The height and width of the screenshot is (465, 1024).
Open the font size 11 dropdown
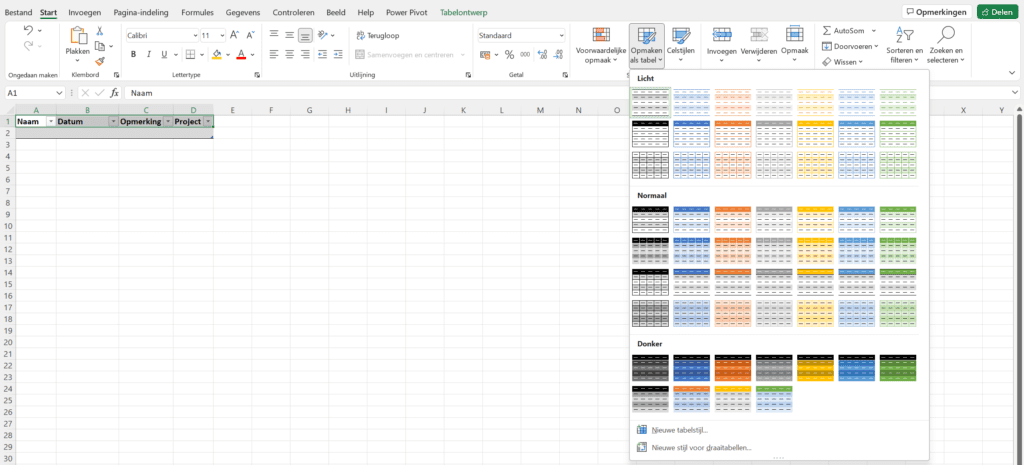[x=222, y=35]
